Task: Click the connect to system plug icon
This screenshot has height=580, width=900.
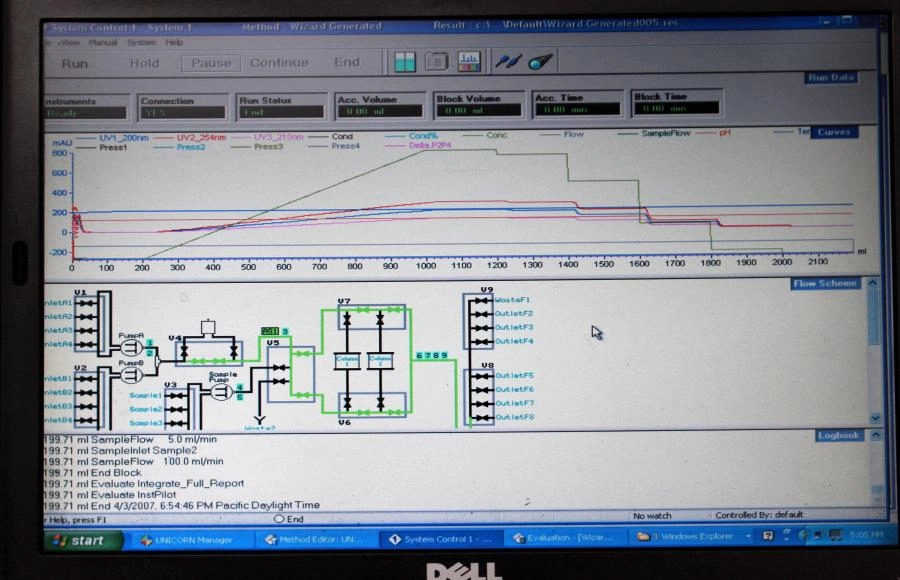Action: click(x=507, y=62)
